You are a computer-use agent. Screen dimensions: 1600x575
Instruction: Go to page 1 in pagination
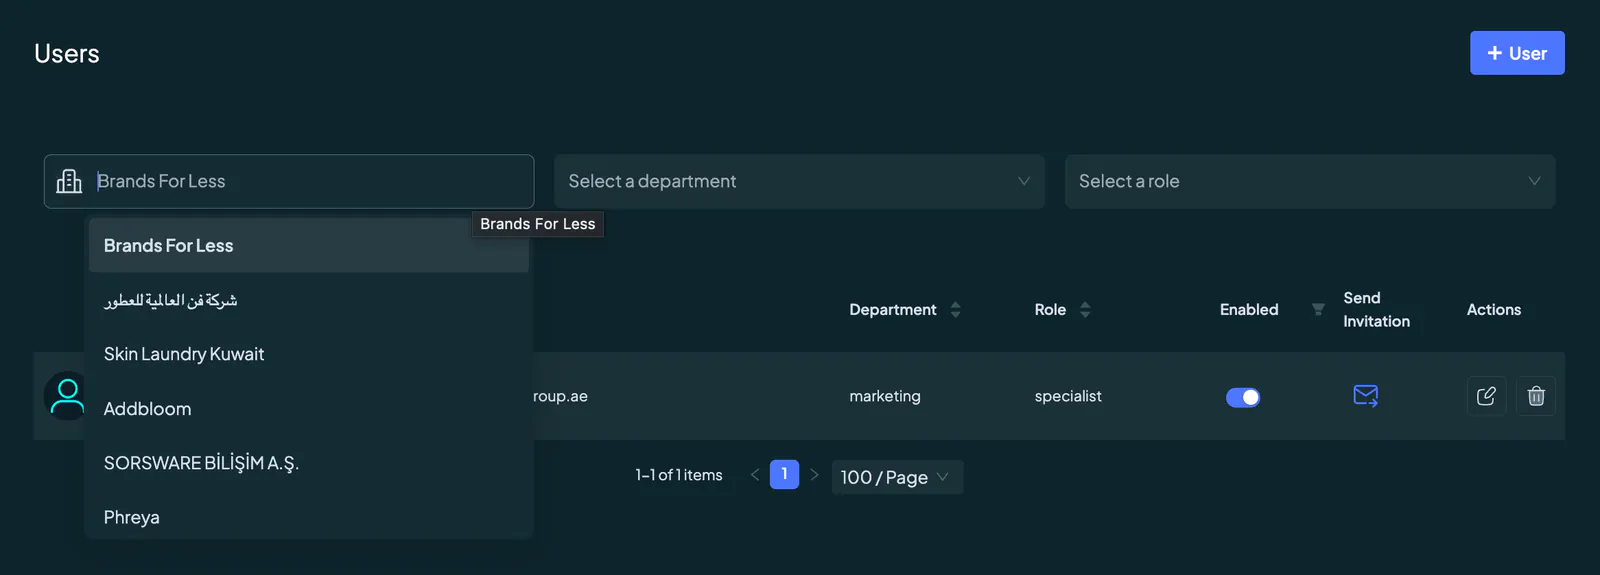coord(784,474)
